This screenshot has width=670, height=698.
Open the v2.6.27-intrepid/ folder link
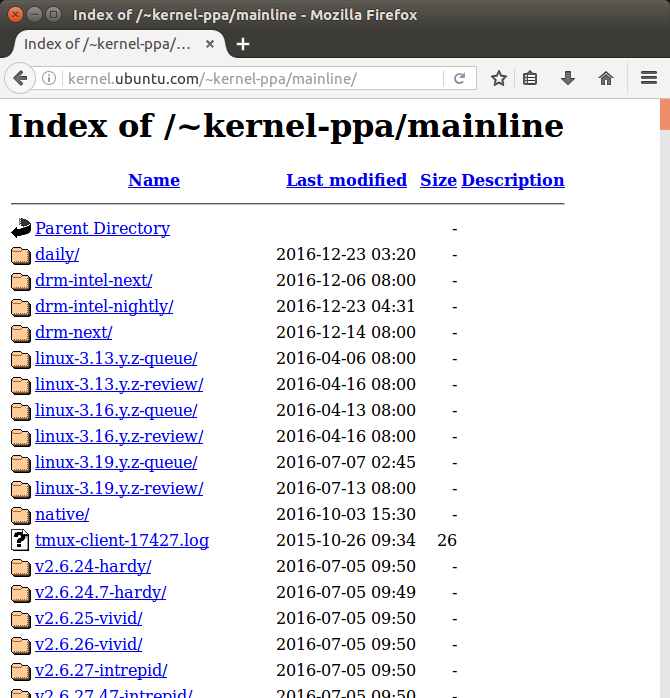point(101,671)
